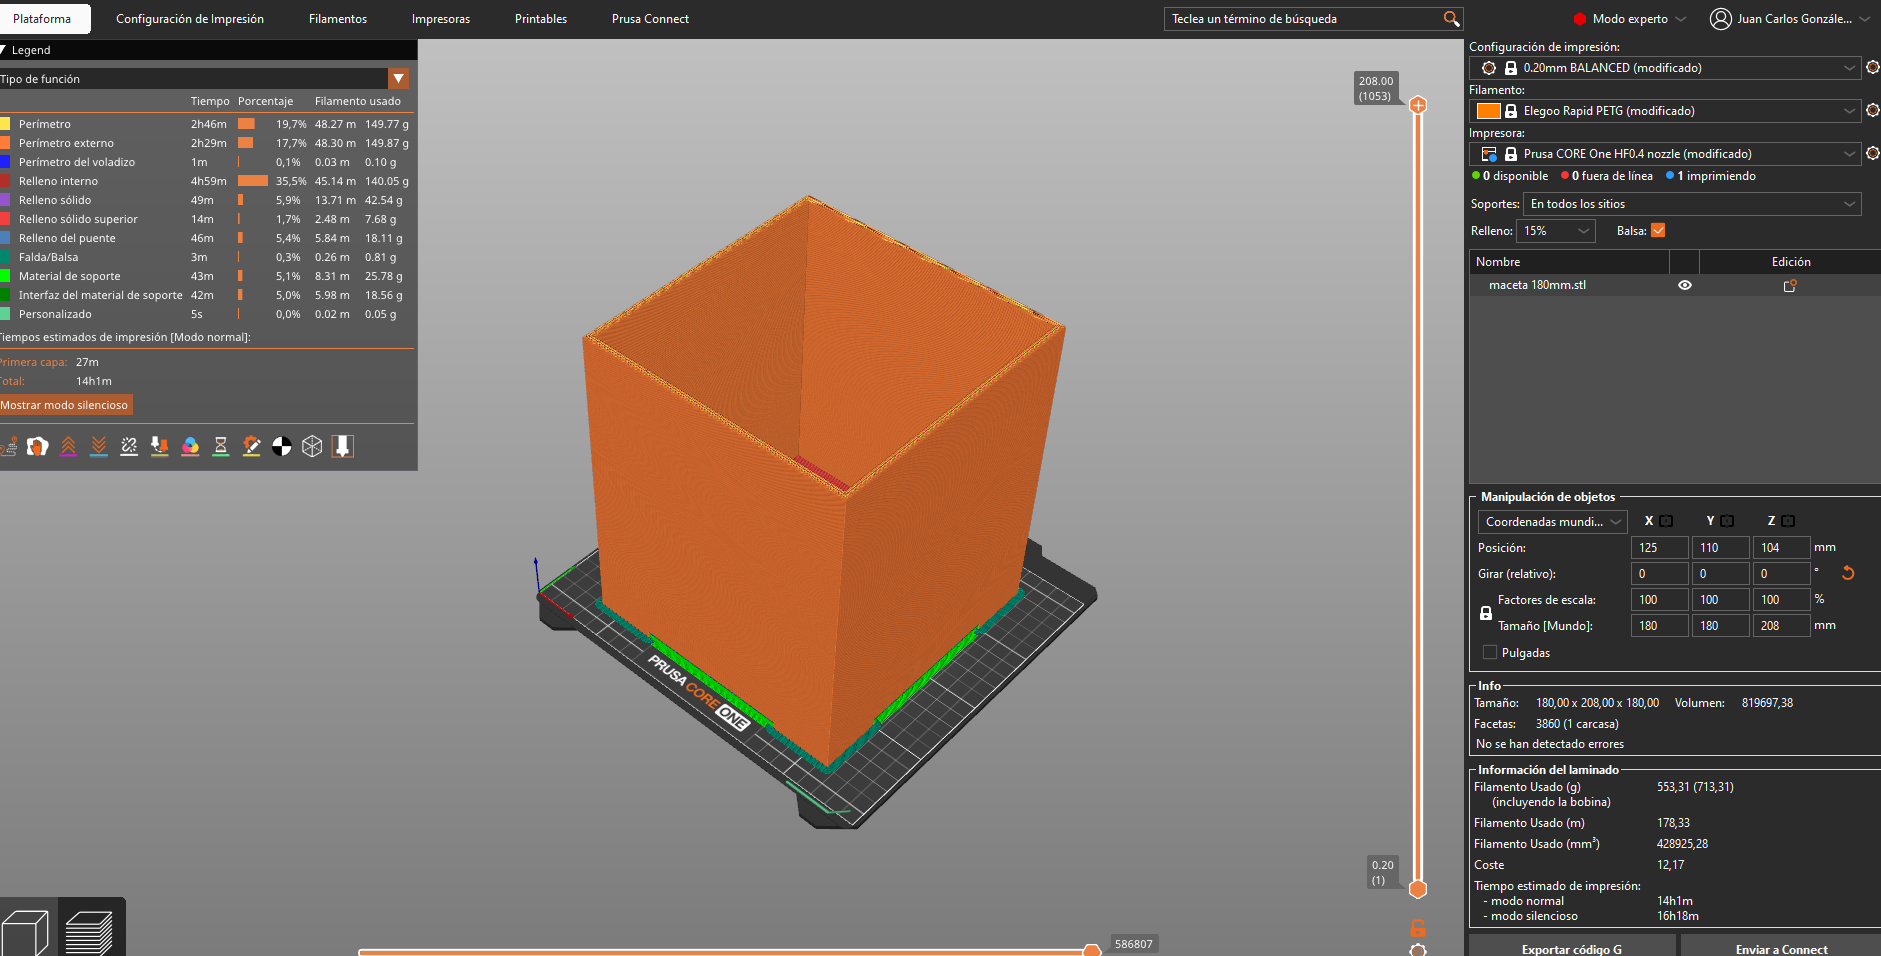Click Mostrar modo silencioso button

pos(65,405)
